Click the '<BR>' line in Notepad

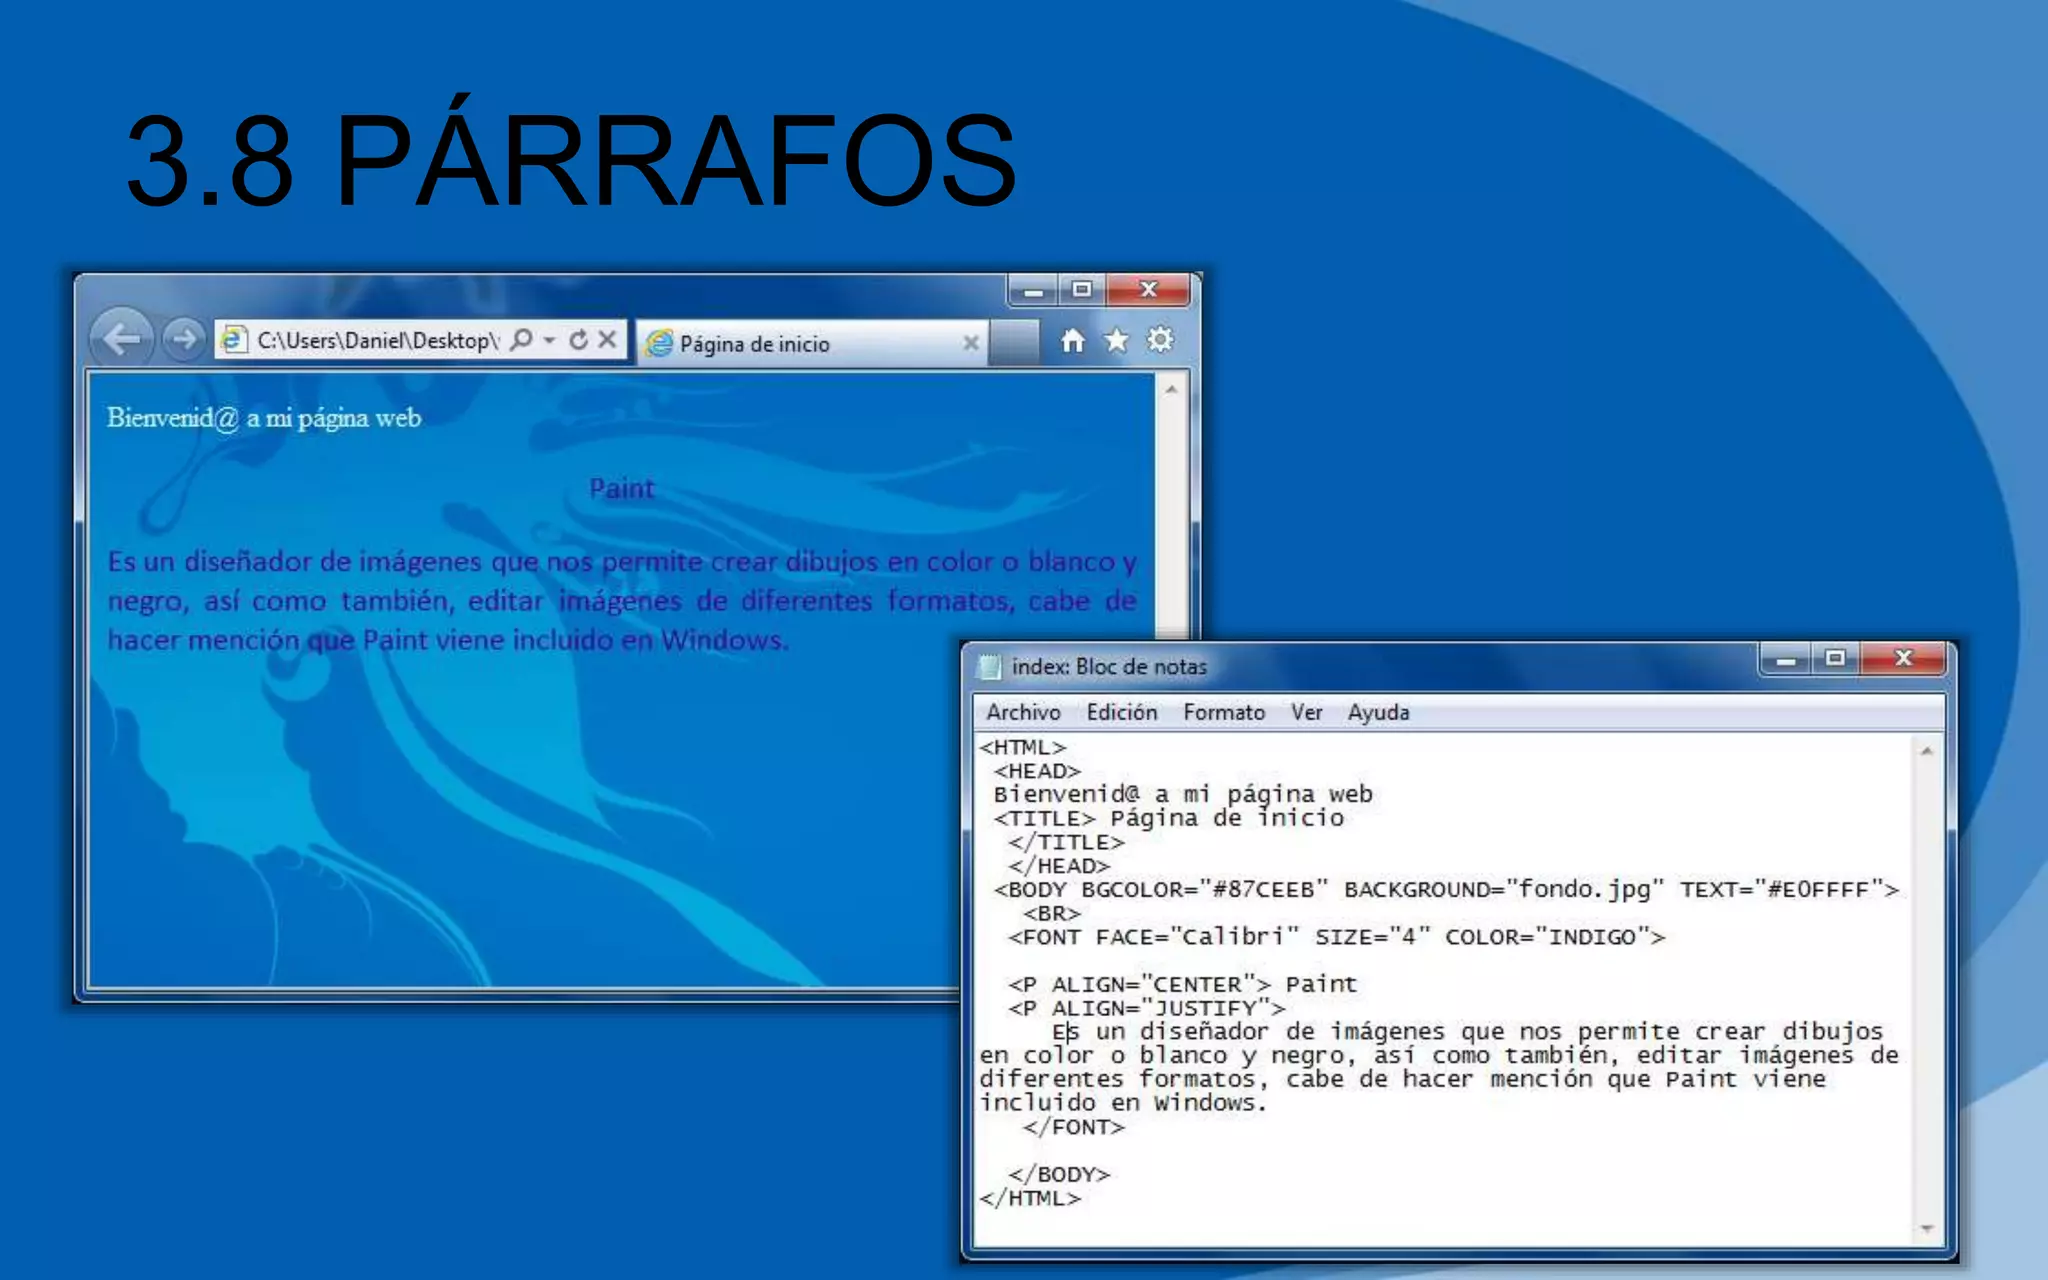[1051, 913]
